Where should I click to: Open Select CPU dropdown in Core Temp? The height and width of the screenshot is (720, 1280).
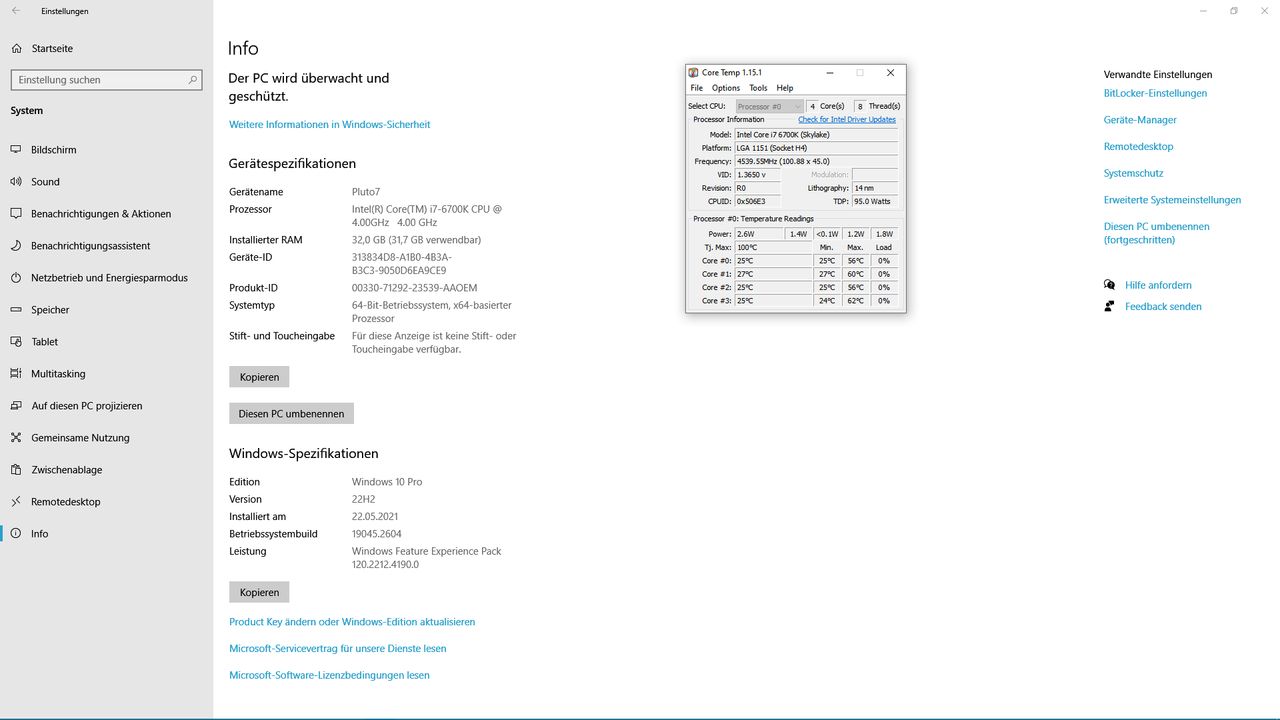pos(770,106)
